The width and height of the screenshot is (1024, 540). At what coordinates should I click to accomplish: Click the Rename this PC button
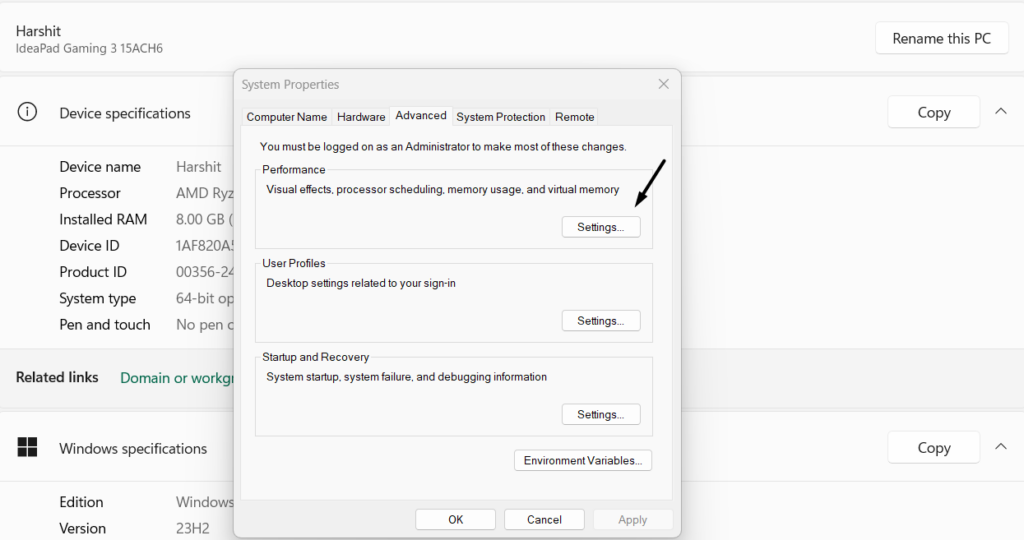(941, 38)
